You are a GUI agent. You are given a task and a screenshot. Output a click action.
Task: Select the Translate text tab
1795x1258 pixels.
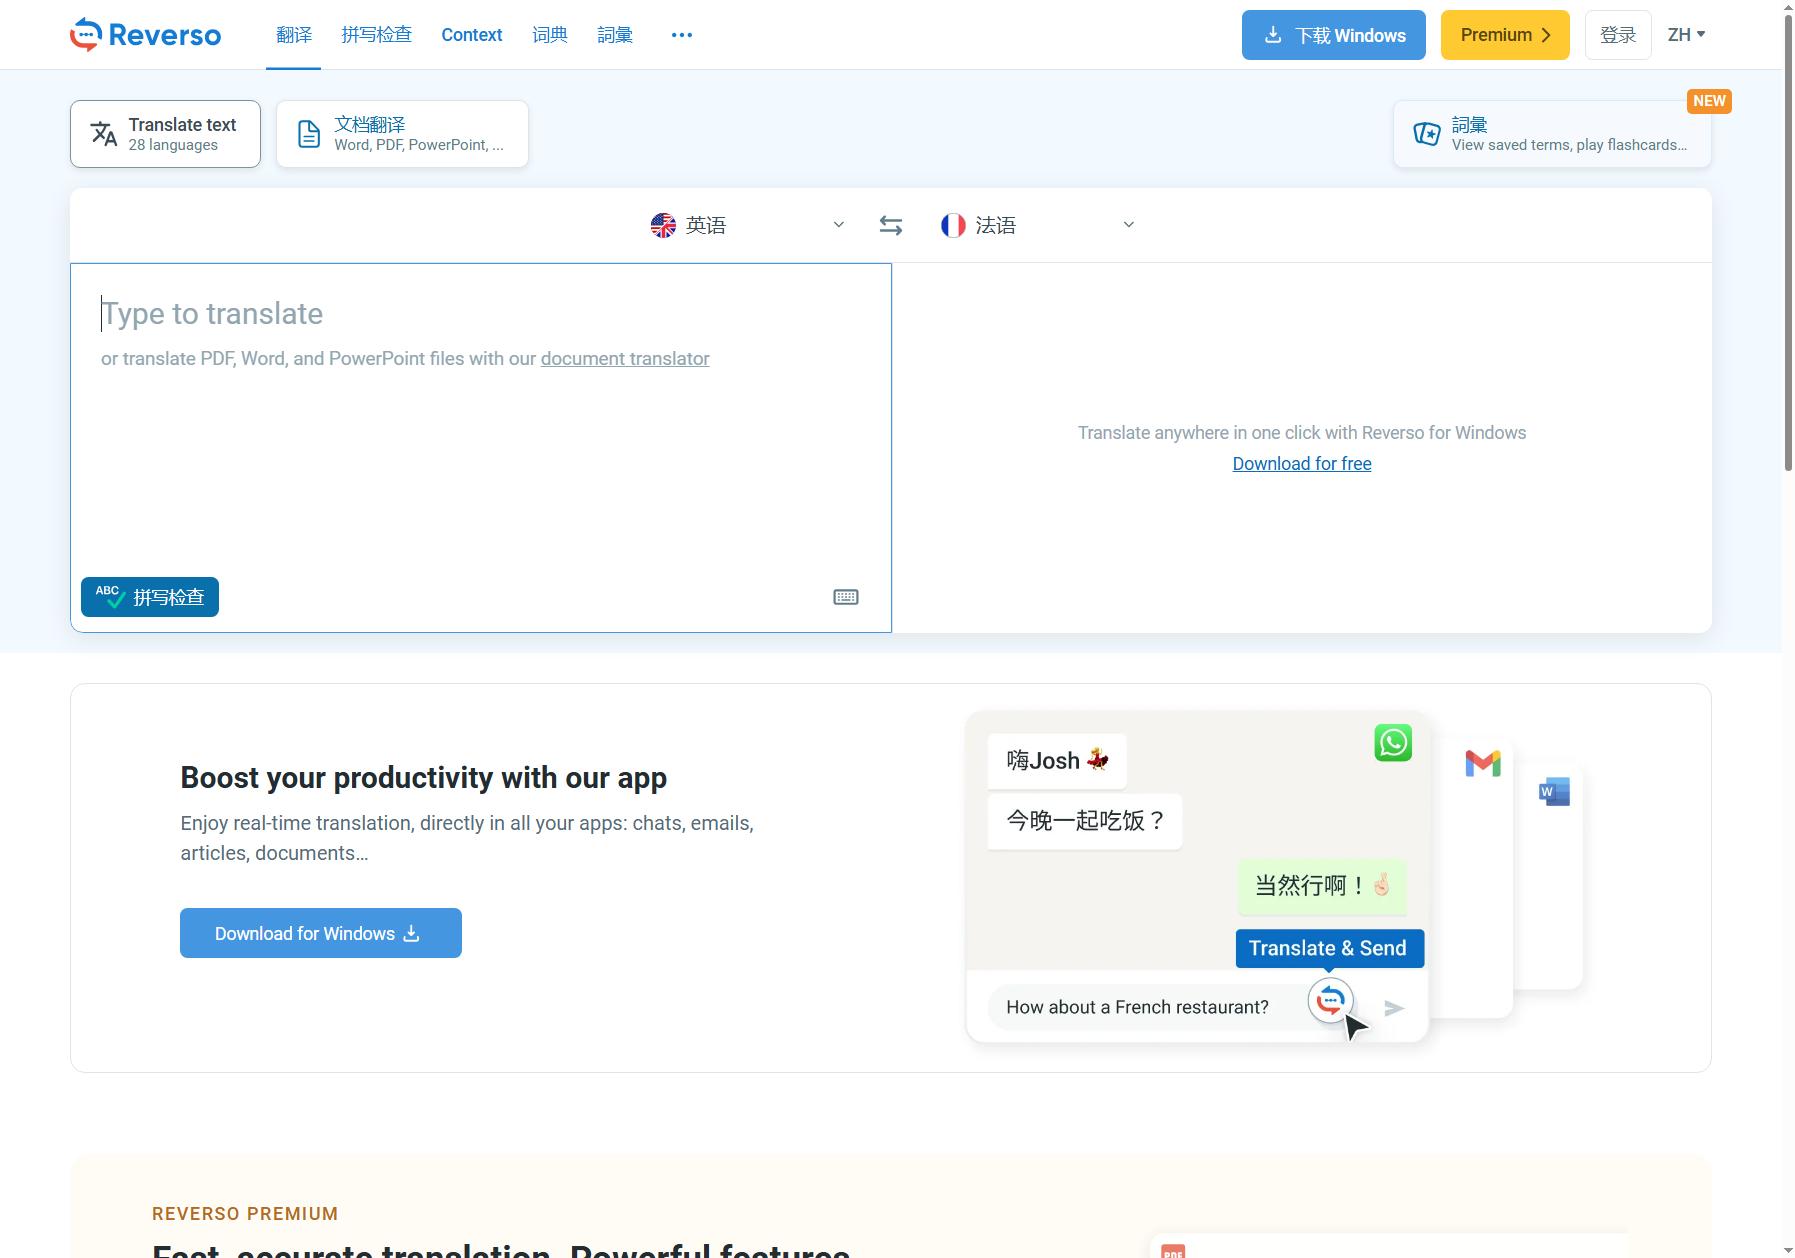click(x=165, y=134)
